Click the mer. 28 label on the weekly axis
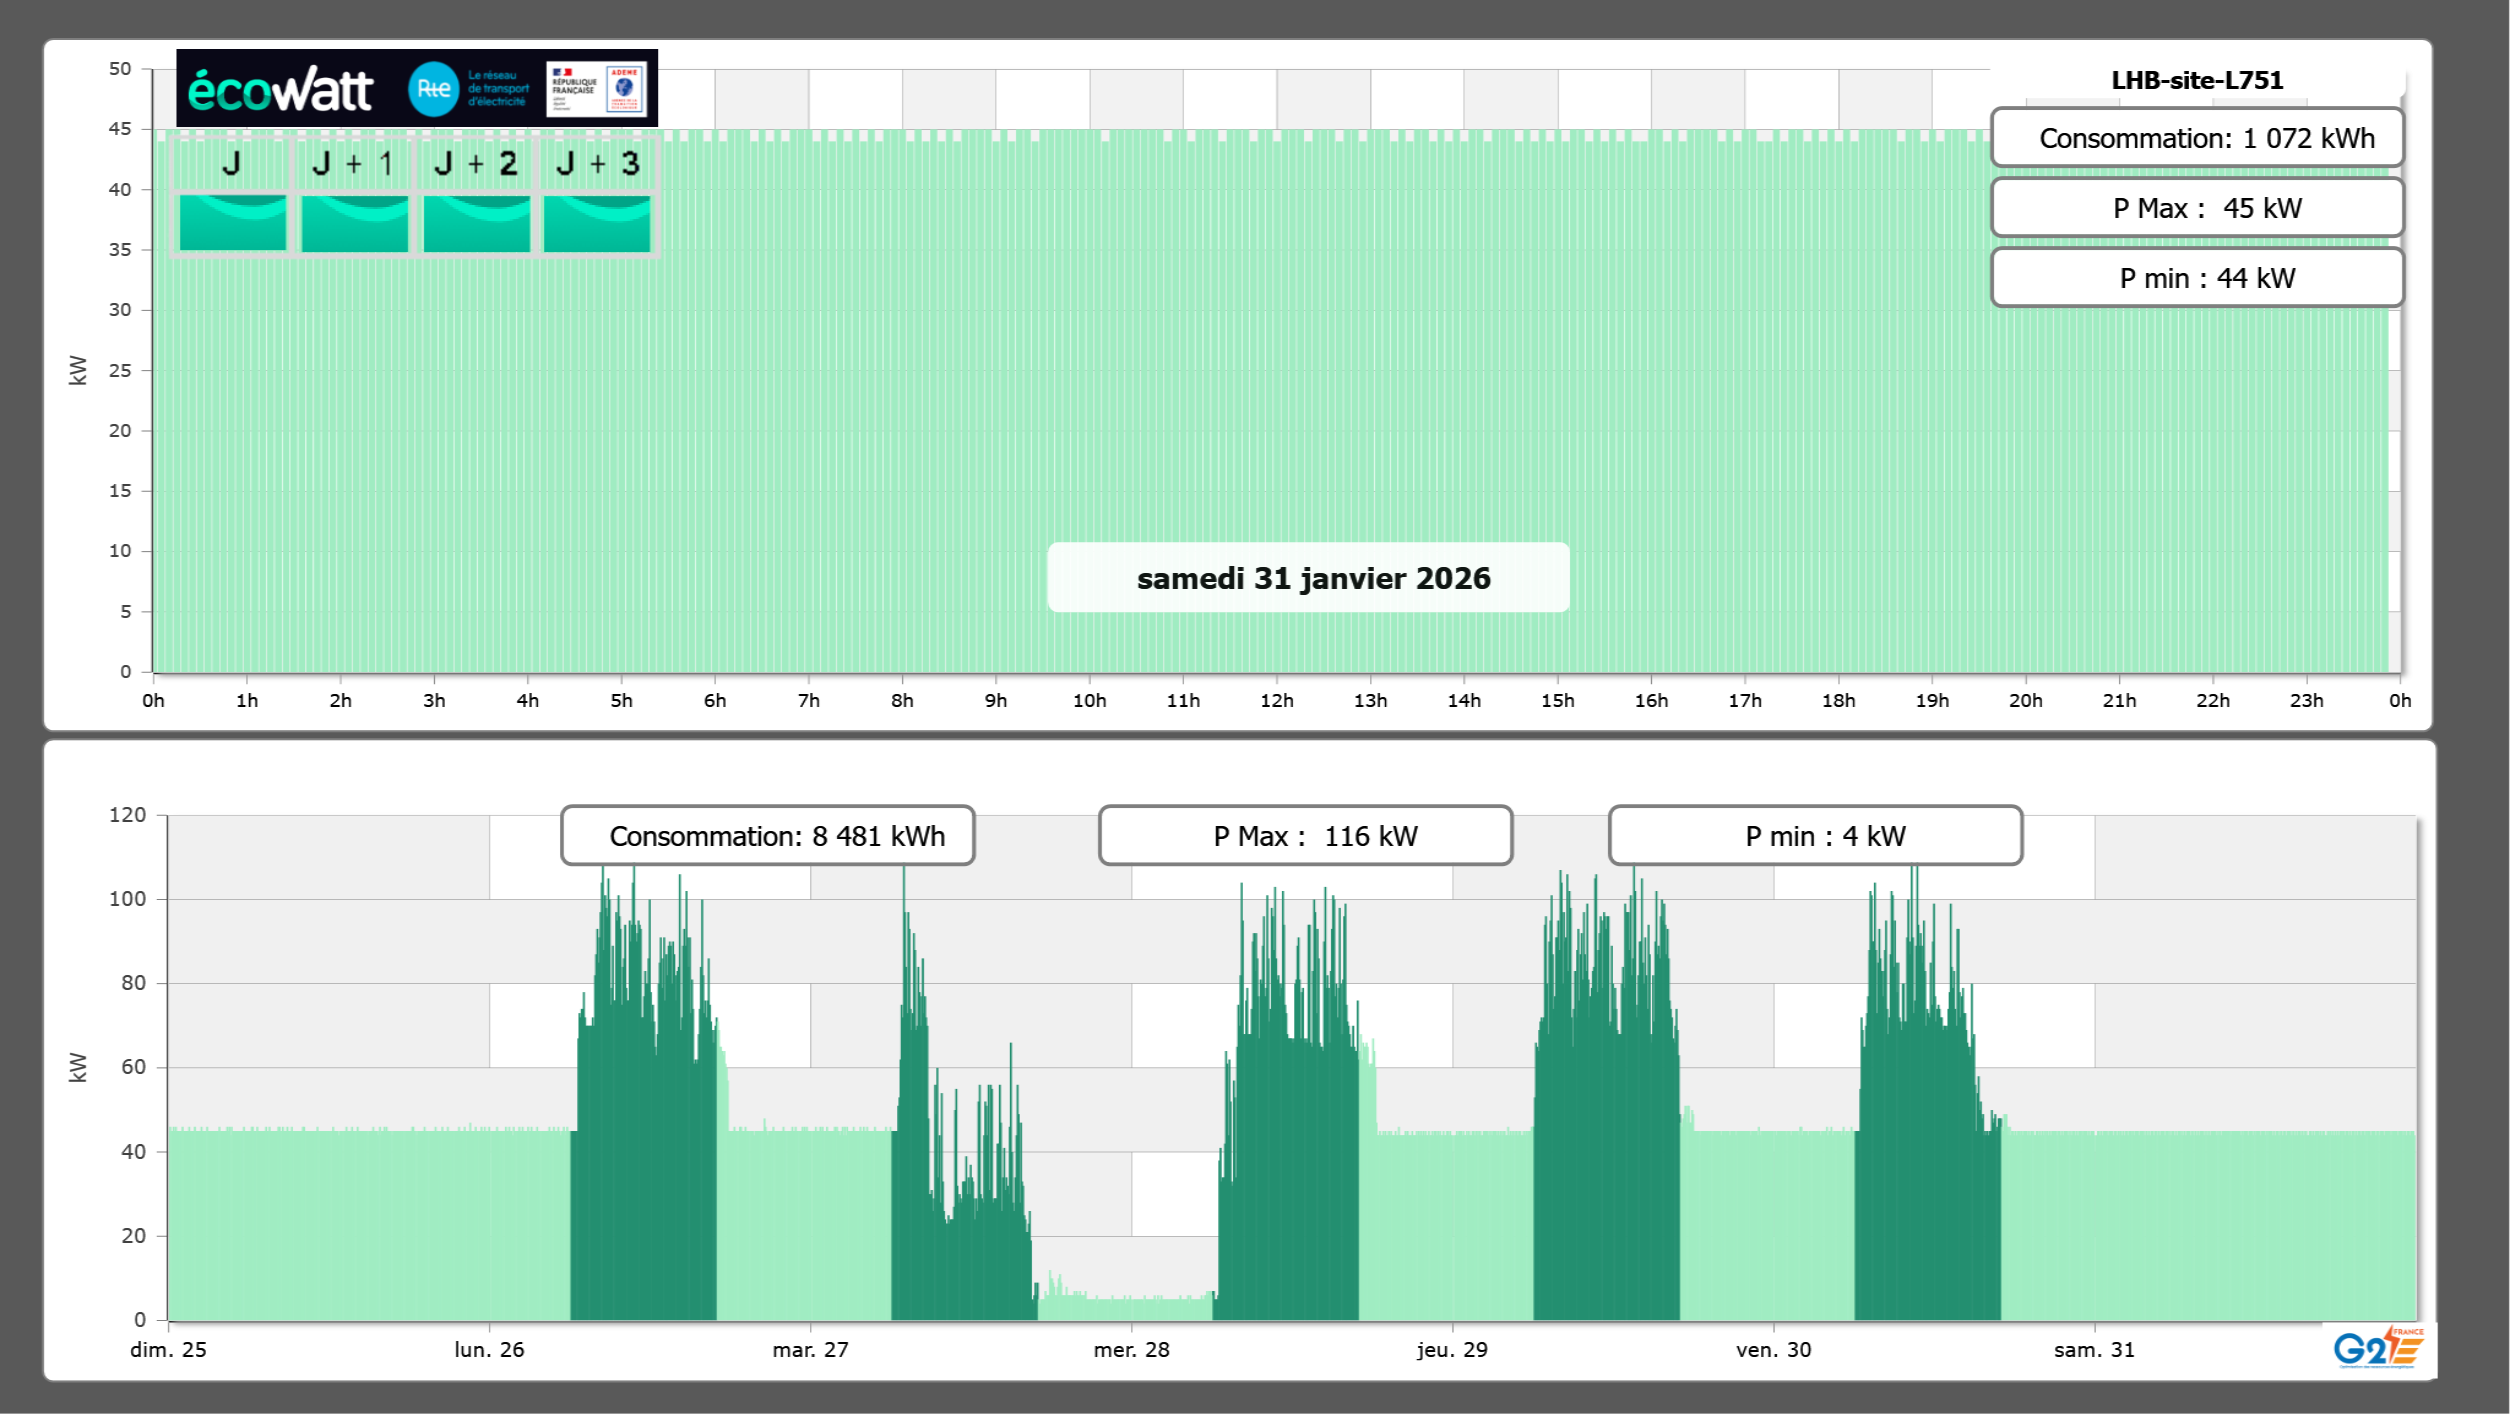 1131,1350
